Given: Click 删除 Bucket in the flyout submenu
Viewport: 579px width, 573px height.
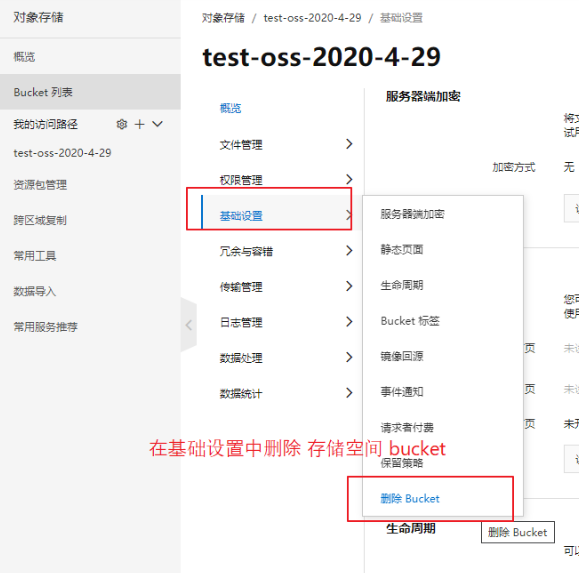Looking at the screenshot, I should 410,498.
